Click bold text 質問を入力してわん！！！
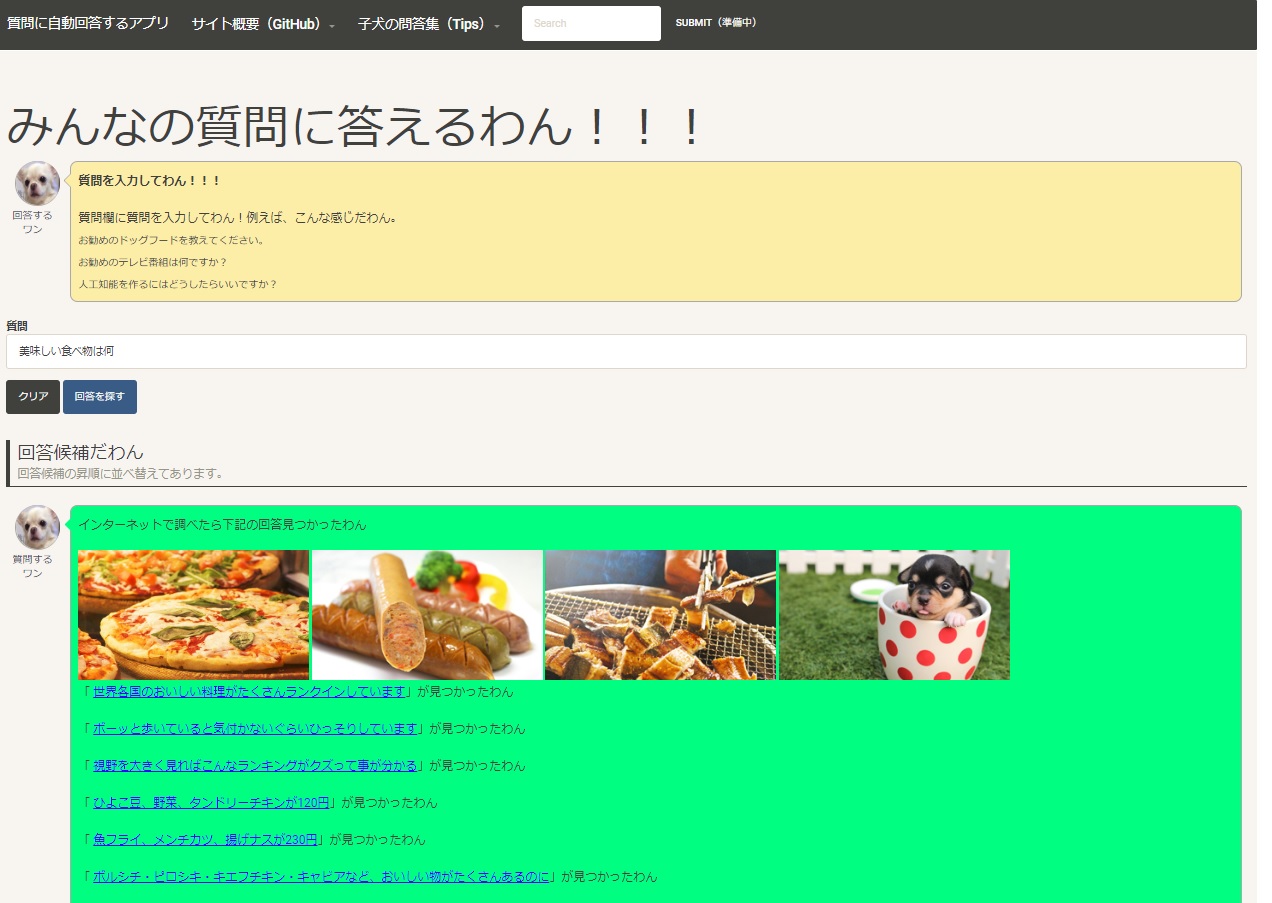 [x=149, y=181]
